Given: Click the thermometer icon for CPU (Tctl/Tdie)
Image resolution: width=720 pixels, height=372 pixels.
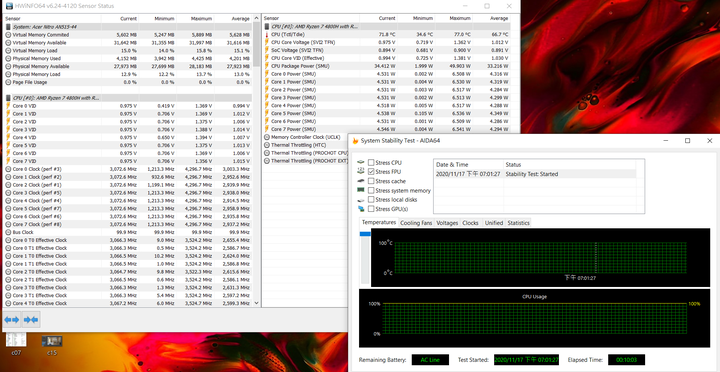Looking at the screenshot, I should pos(267,34).
